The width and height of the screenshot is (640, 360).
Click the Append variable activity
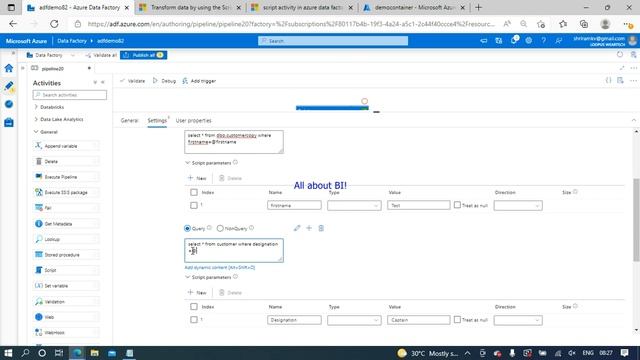pos(66,146)
